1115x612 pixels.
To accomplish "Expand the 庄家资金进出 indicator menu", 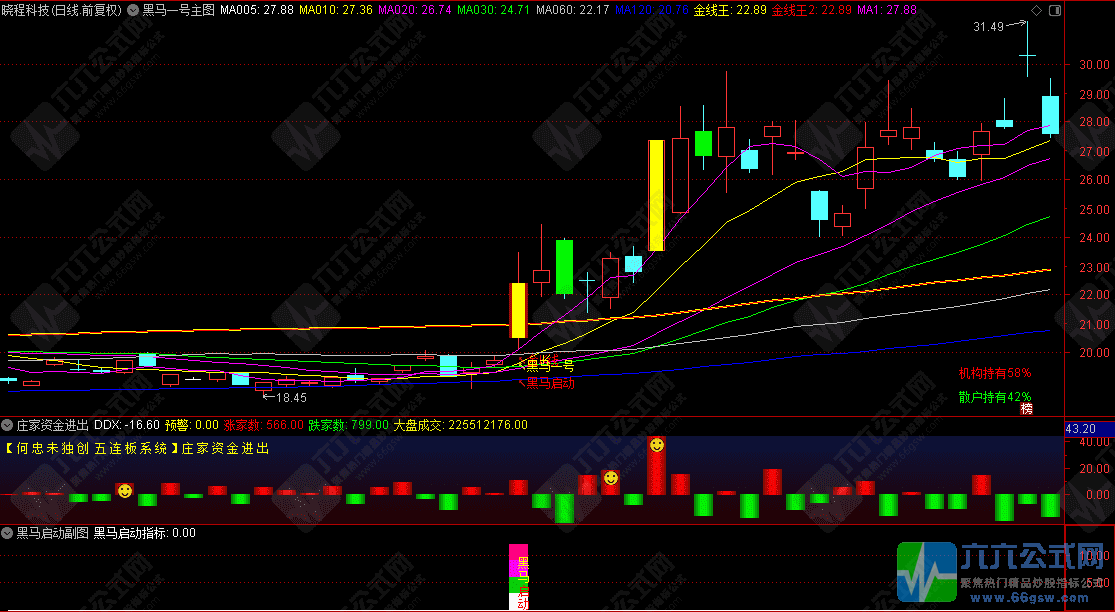I will [x=8, y=424].
